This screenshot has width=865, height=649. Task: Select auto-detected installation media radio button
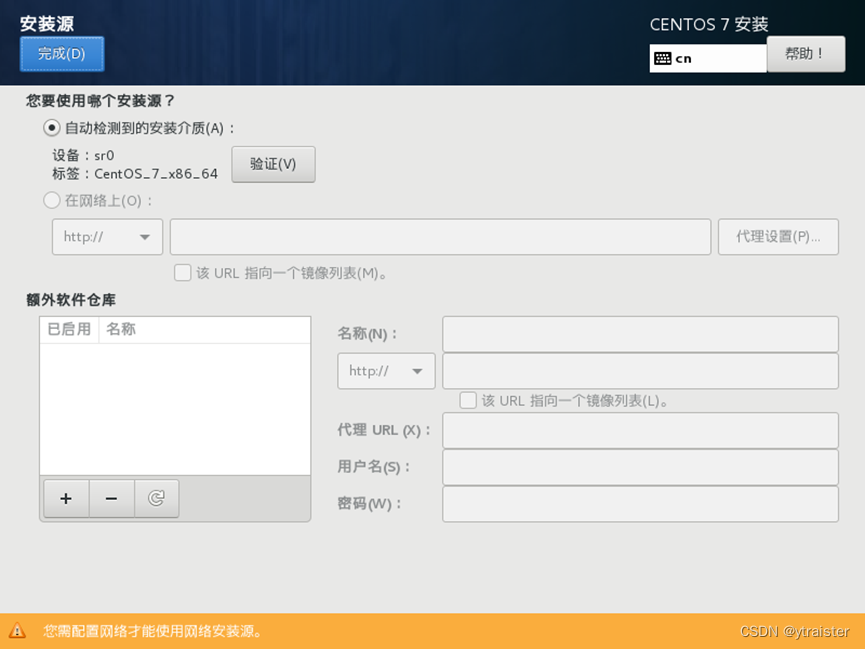(x=52, y=128)
